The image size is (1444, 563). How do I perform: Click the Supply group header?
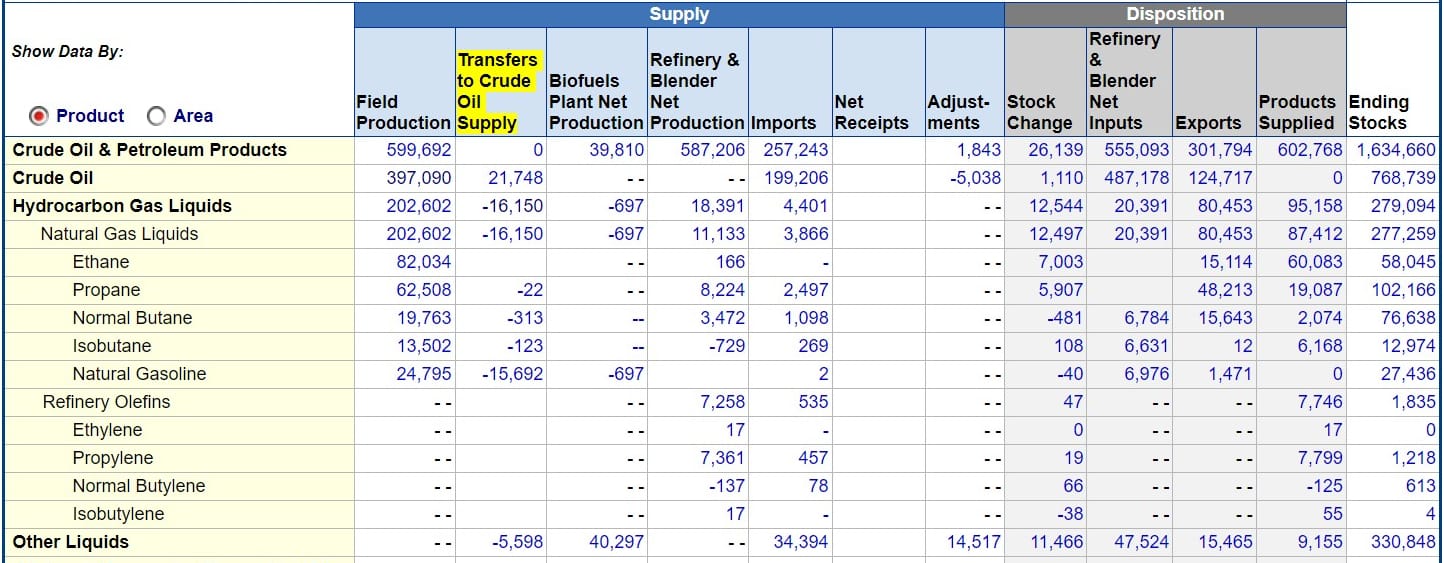click(x=679, y=14)
